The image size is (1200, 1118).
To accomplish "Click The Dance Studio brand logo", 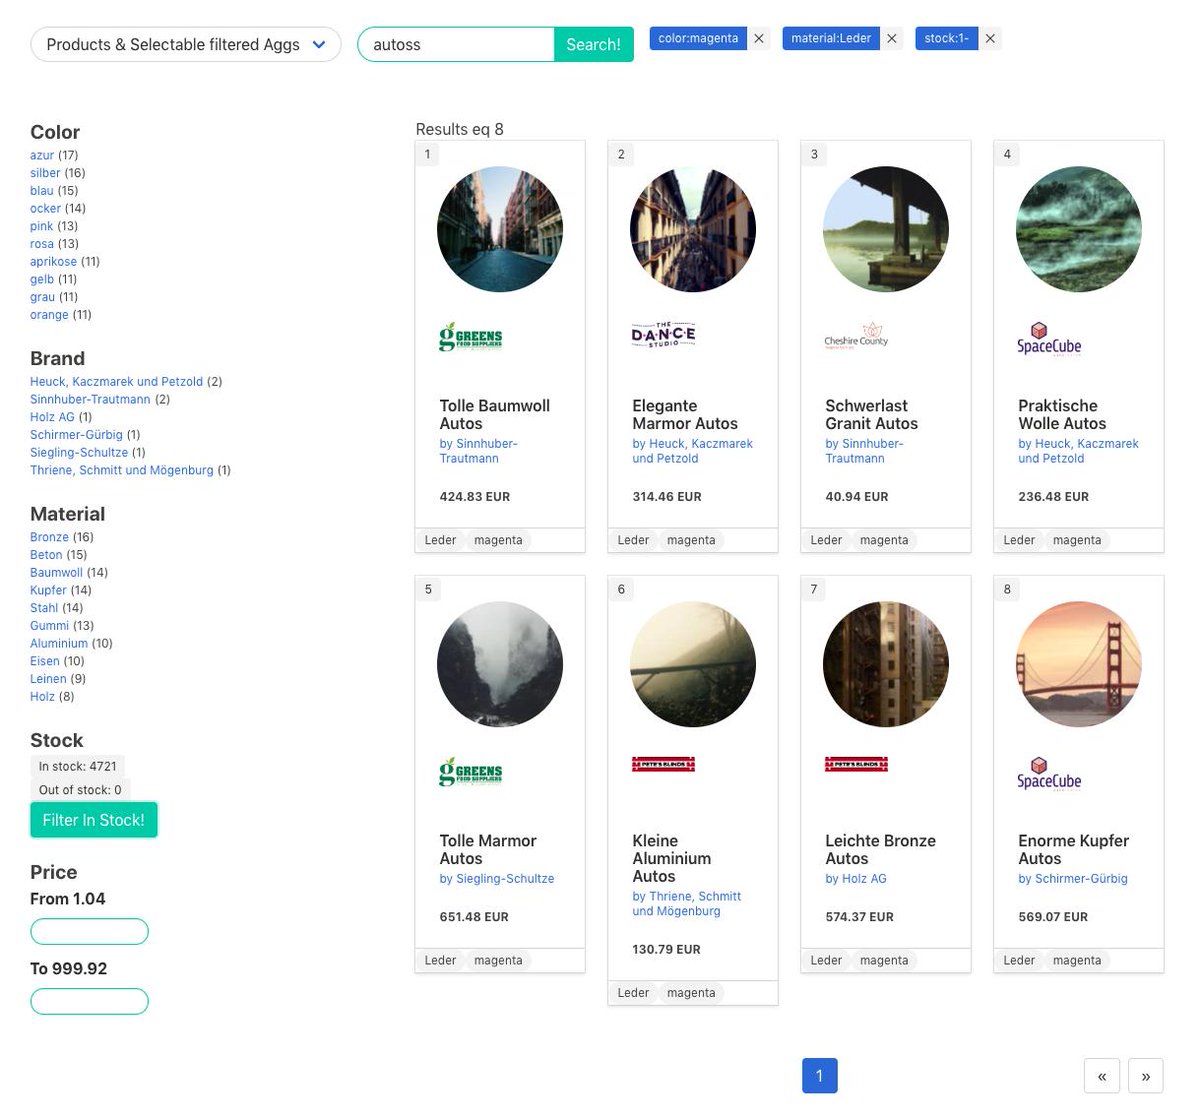I will [663, 335].
